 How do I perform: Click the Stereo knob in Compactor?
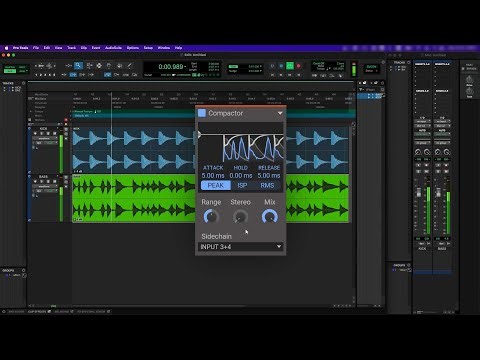240,217
